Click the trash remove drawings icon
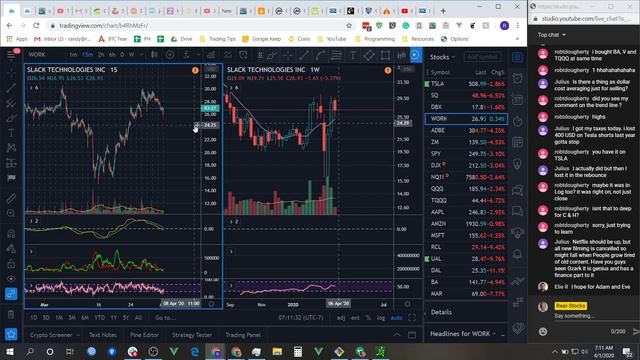The height and width of the screenshot is (360, 640). click(11, 314)
